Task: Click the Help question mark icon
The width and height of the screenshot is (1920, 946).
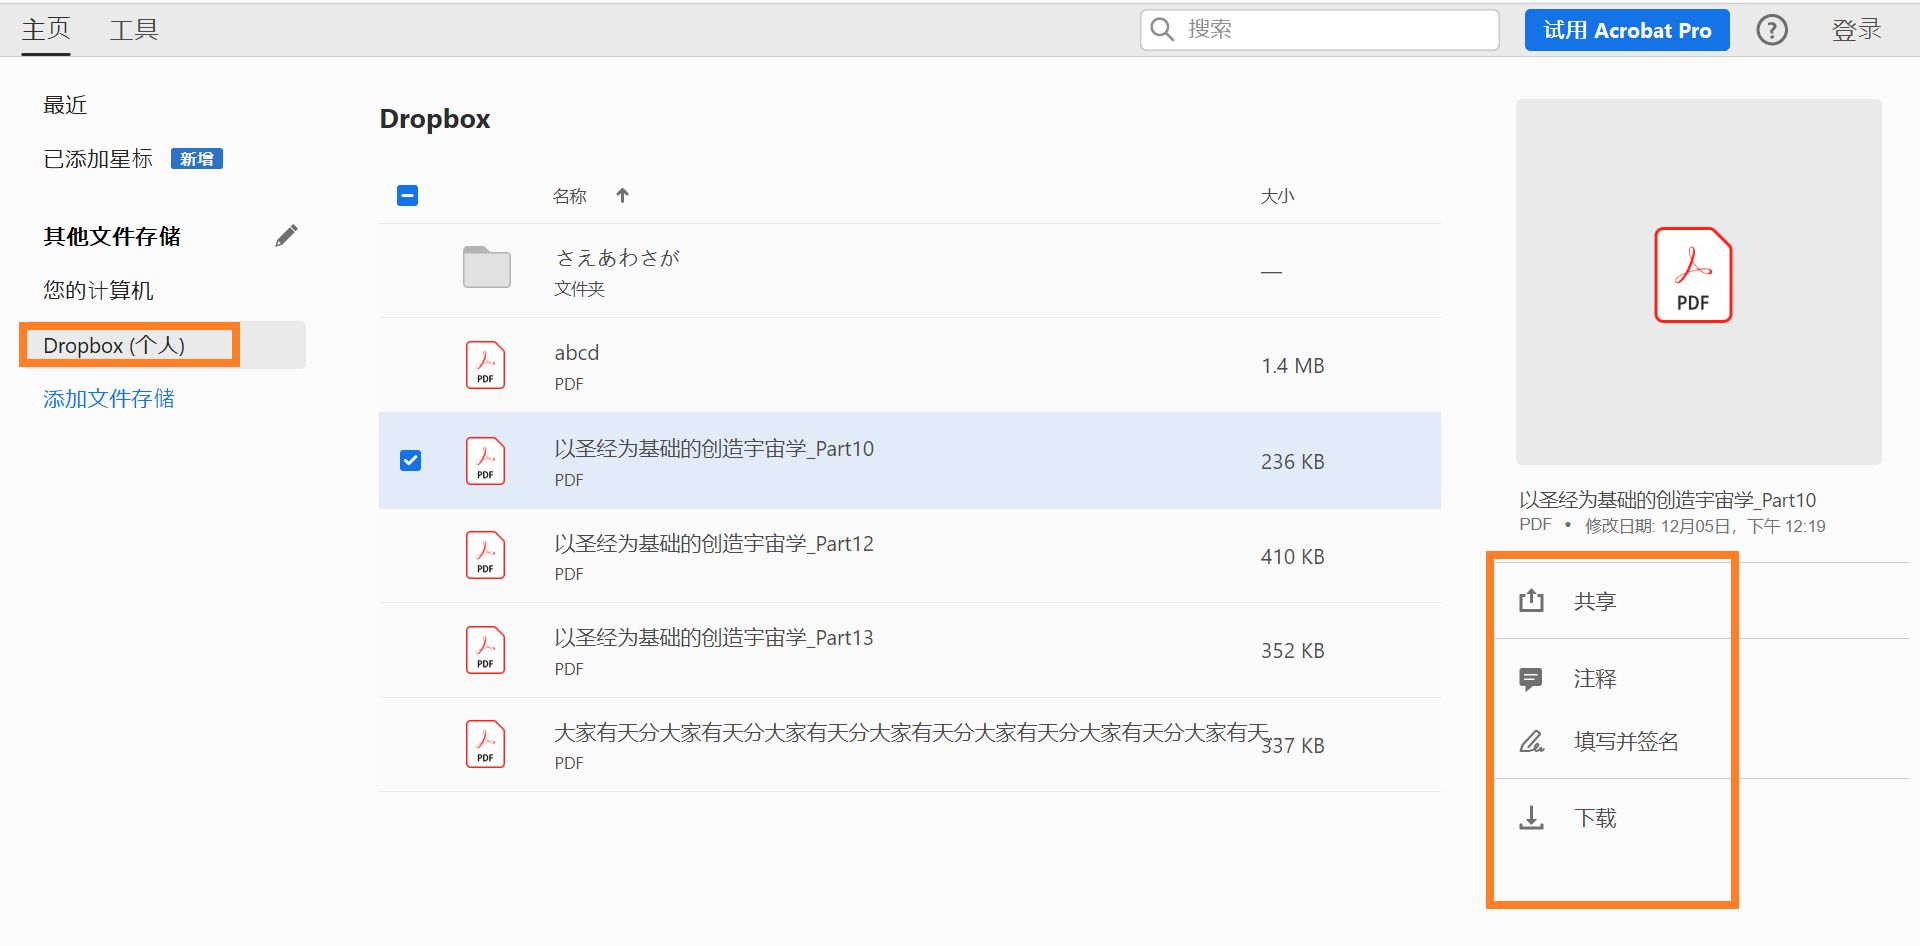Action: [1772, 30]
